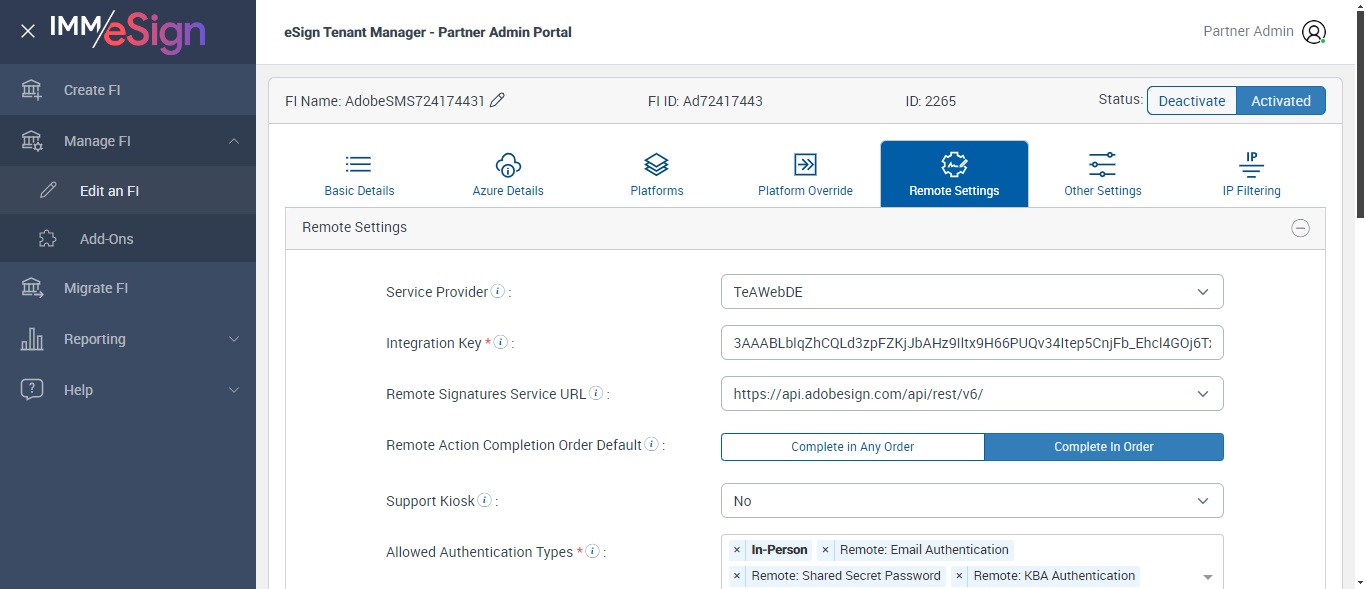Go to Create FI in the sidebar
This screenshot has width=1366, height=589.
click(x=92, y=90)
